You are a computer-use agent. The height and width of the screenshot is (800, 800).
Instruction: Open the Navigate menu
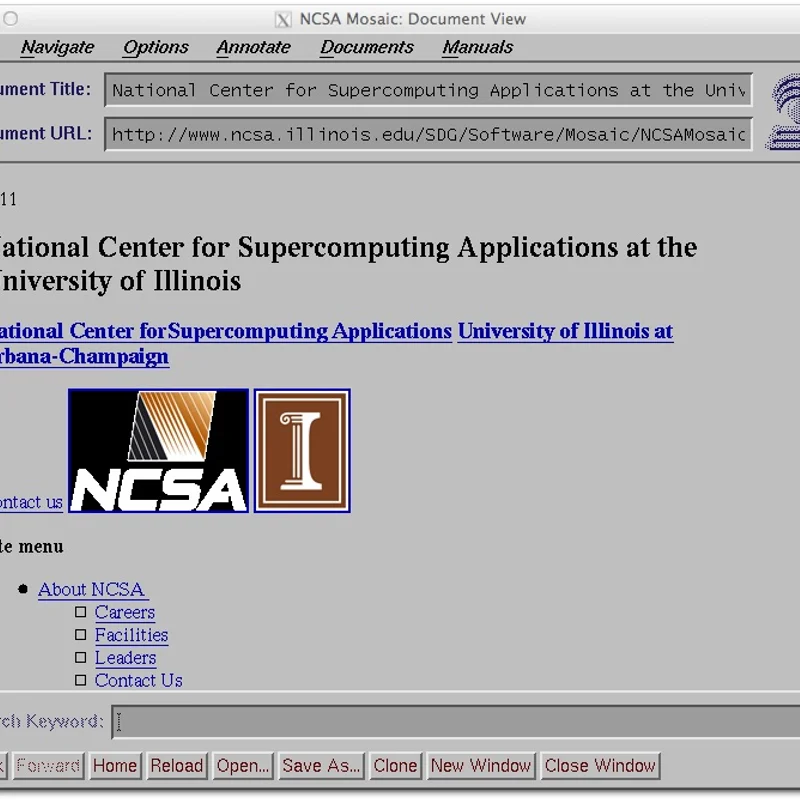[57, 47]
